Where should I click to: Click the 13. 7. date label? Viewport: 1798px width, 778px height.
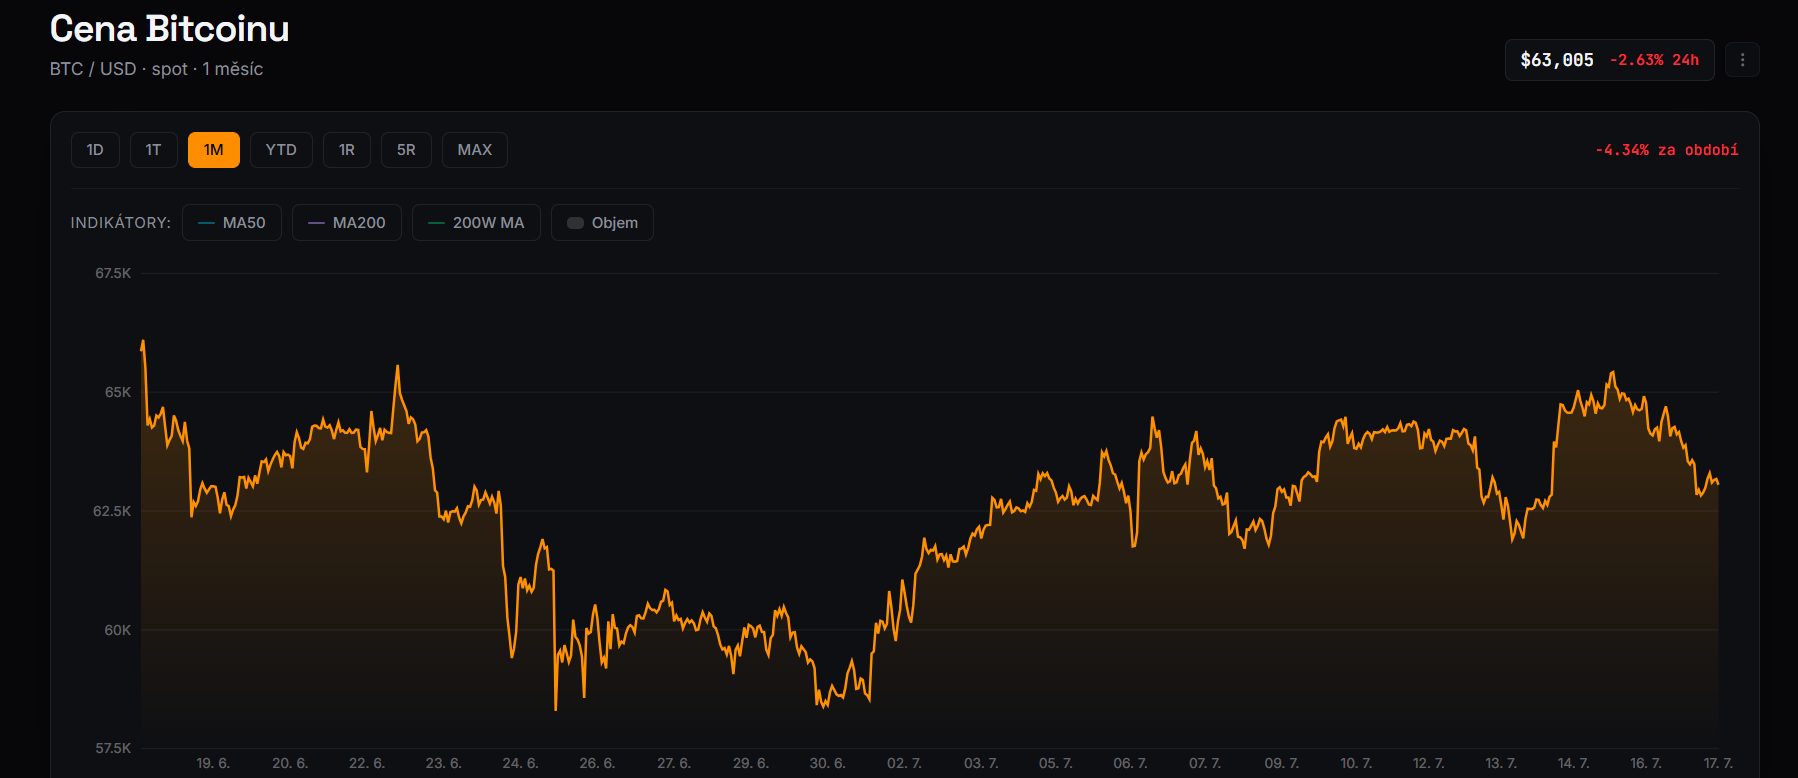1501,763
